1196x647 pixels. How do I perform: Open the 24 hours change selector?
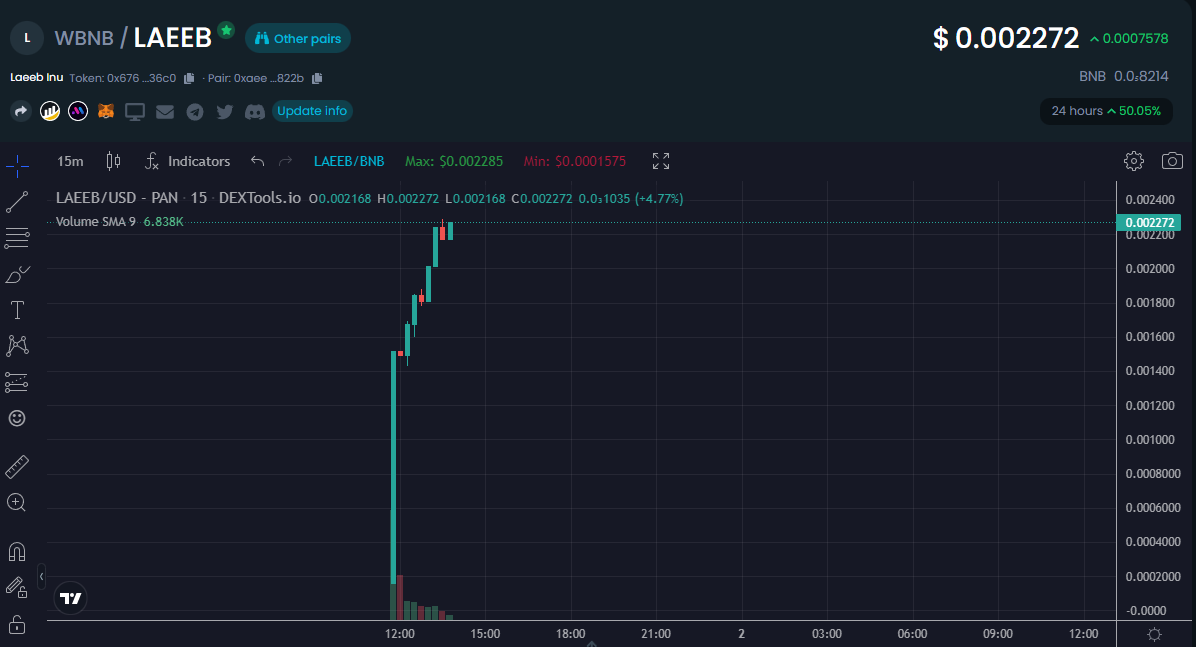coord(1106,111)
